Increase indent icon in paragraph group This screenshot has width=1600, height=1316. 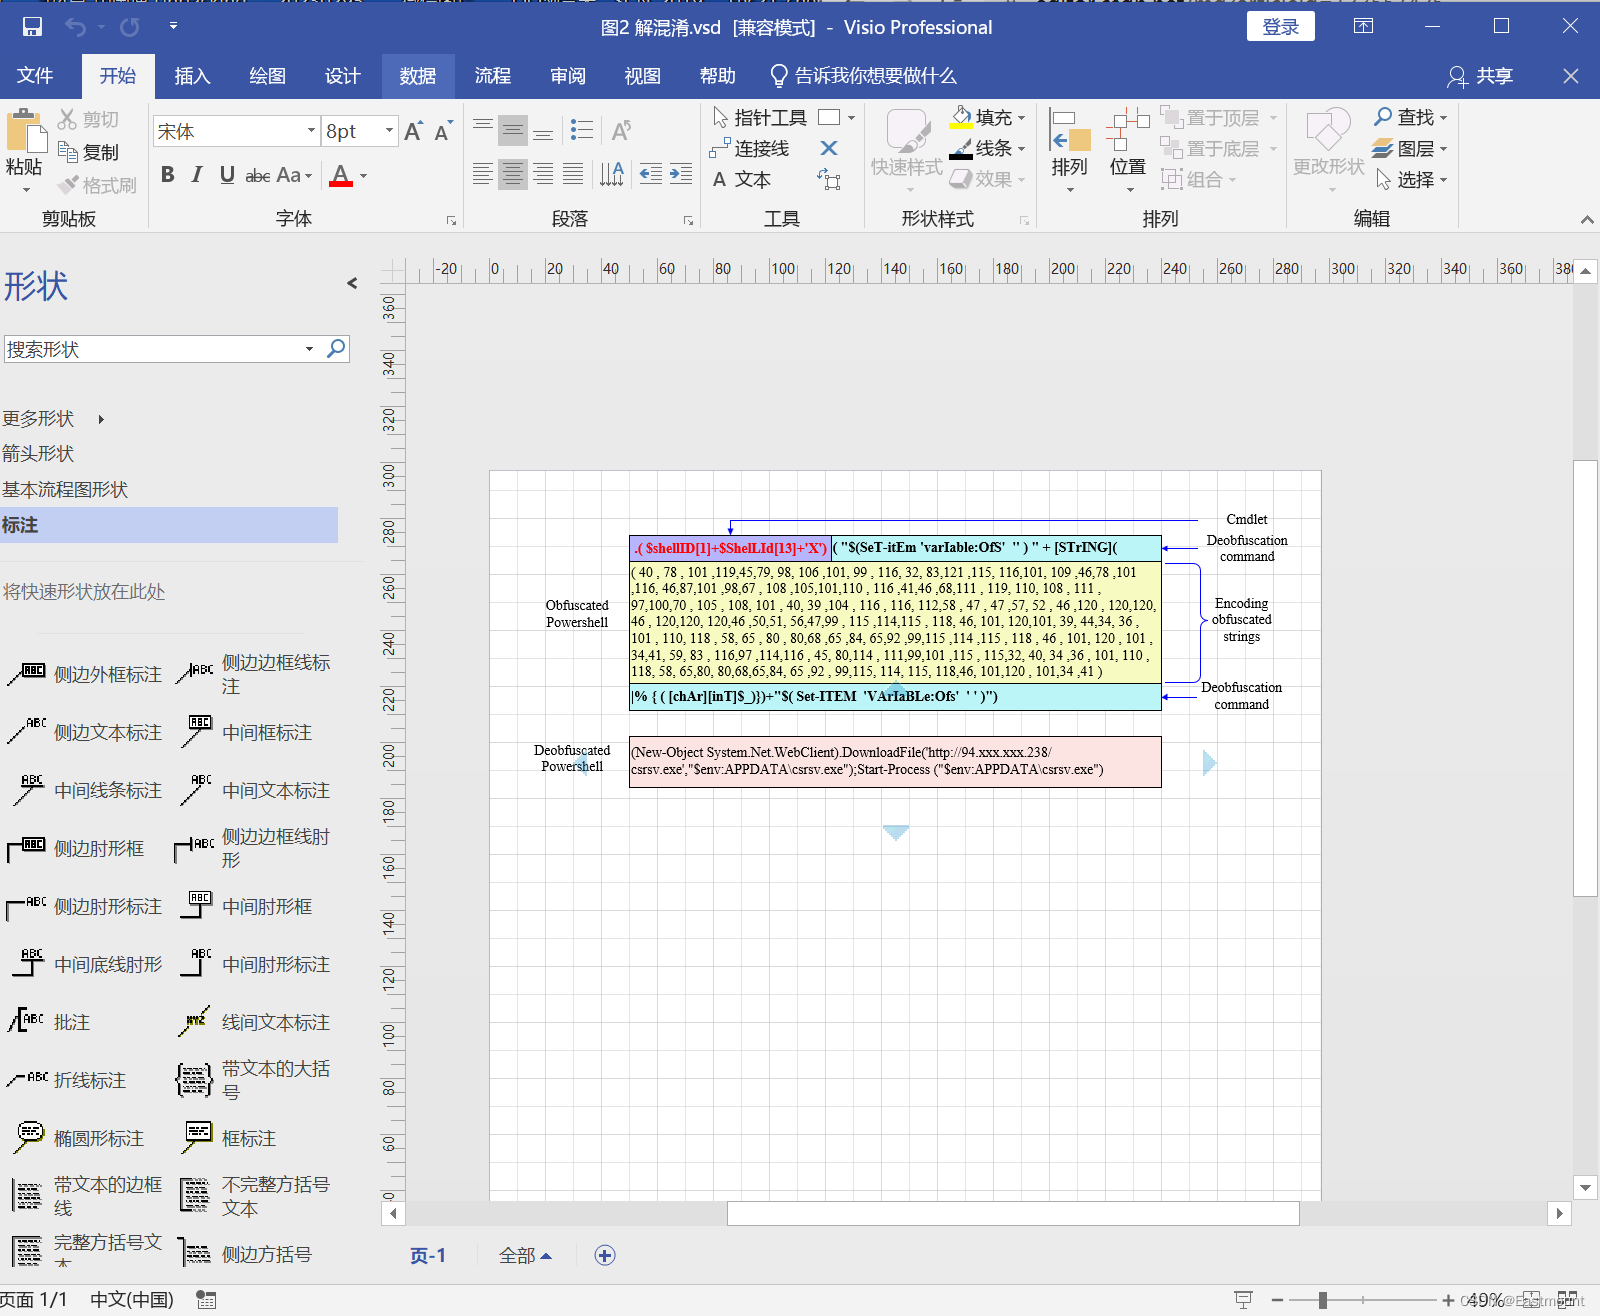681,175
